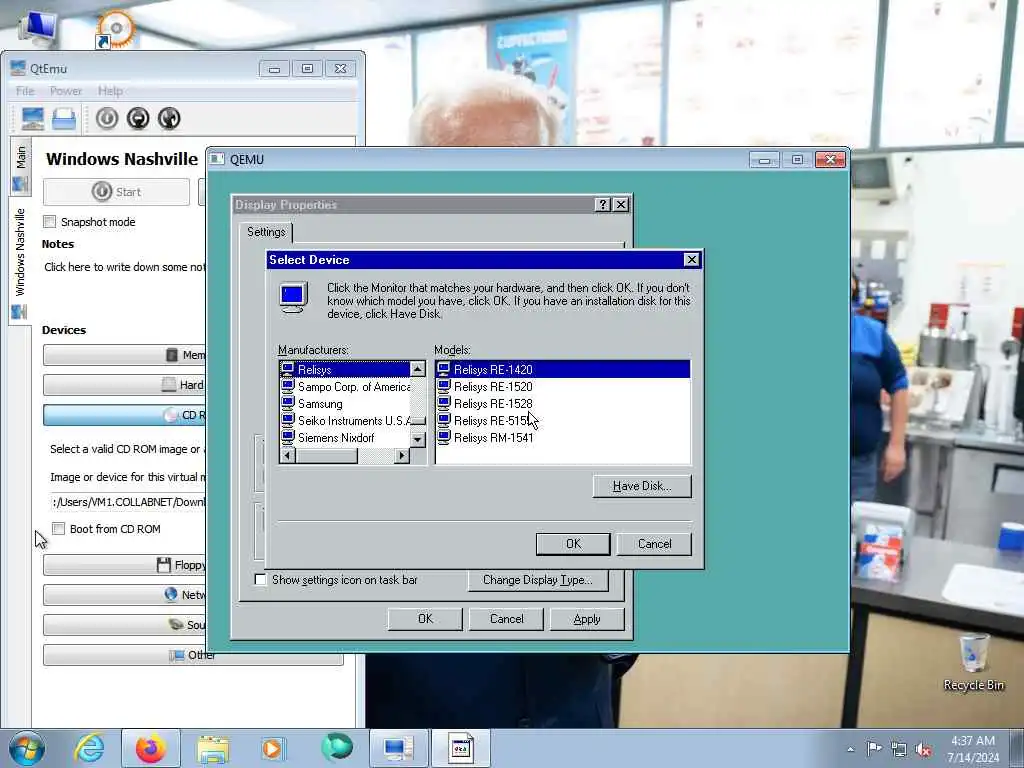1024x768 pixels.
Task: Collapse the CD ROM device section
Action: [x=124, y=415]
